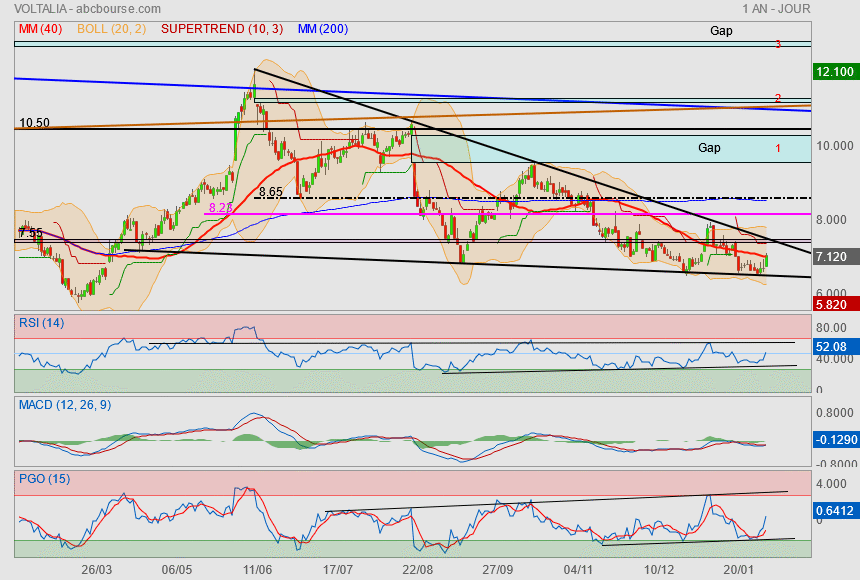The width and height of the screenshot is (860, 580).
Task: Click the VOLTALIA - abcbourse.com title
Action: click(x=88, y=9)
